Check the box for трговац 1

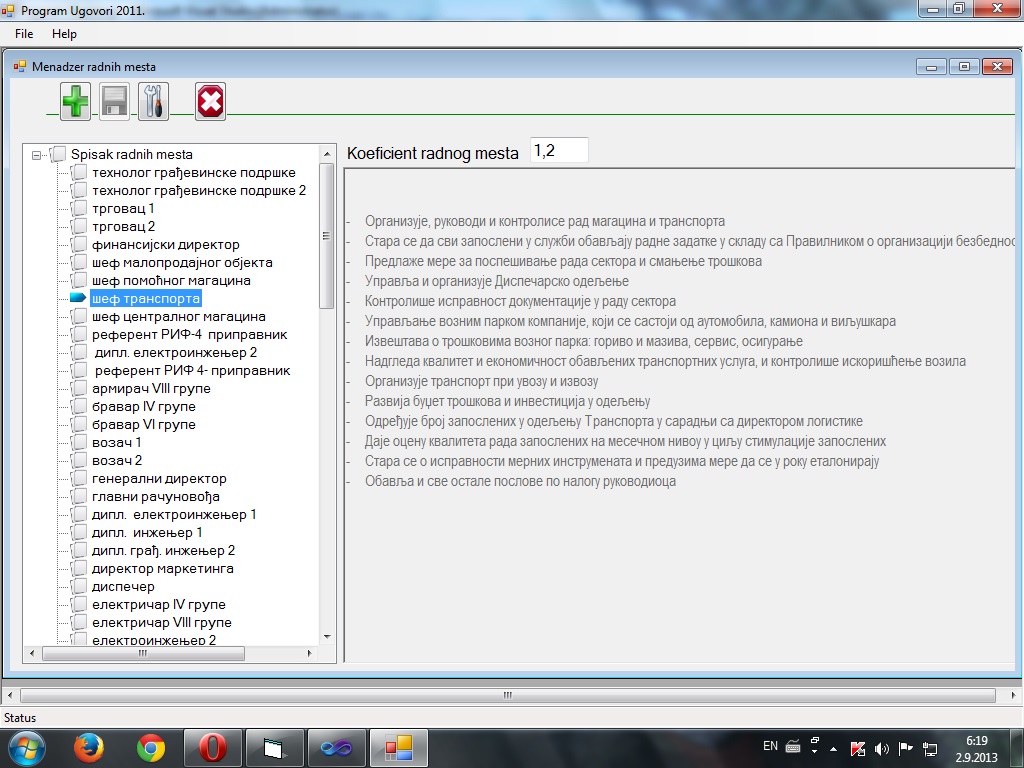(x=79, y=208)
